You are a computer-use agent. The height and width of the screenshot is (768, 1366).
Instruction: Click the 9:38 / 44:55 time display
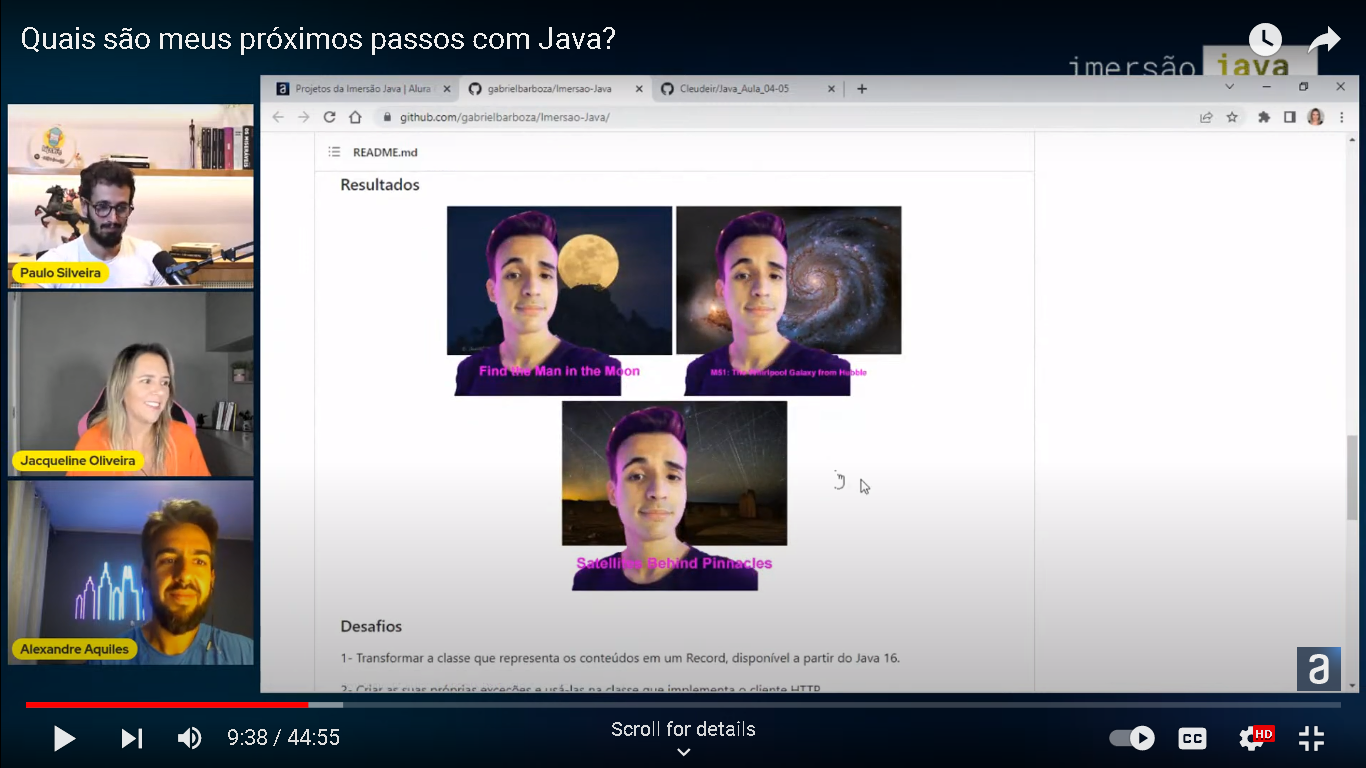point(284,738)
